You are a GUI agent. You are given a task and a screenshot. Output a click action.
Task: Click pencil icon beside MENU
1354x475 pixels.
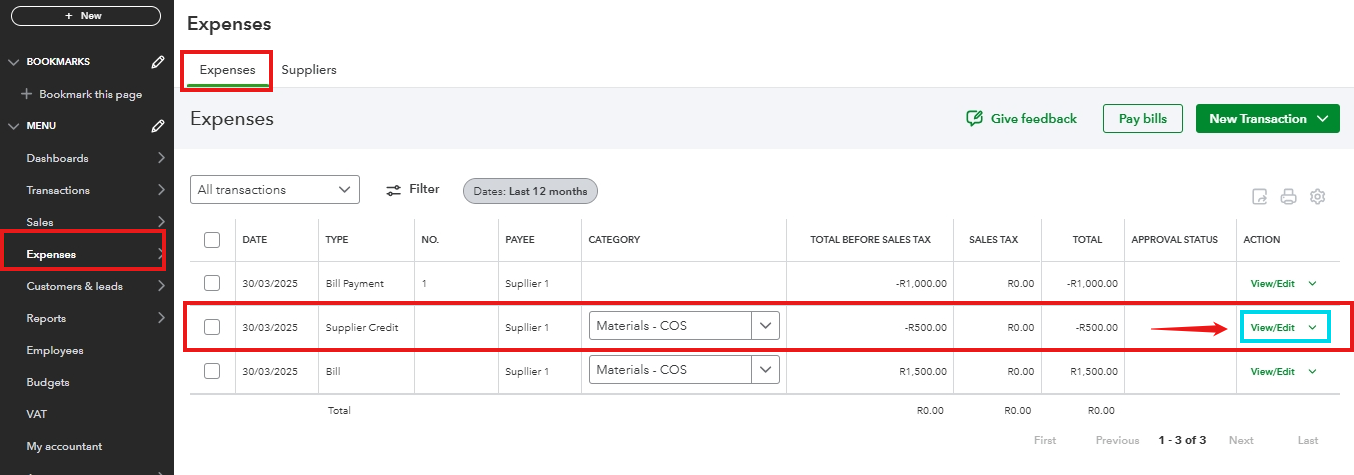pyautogui.click(x=157, y=126)
